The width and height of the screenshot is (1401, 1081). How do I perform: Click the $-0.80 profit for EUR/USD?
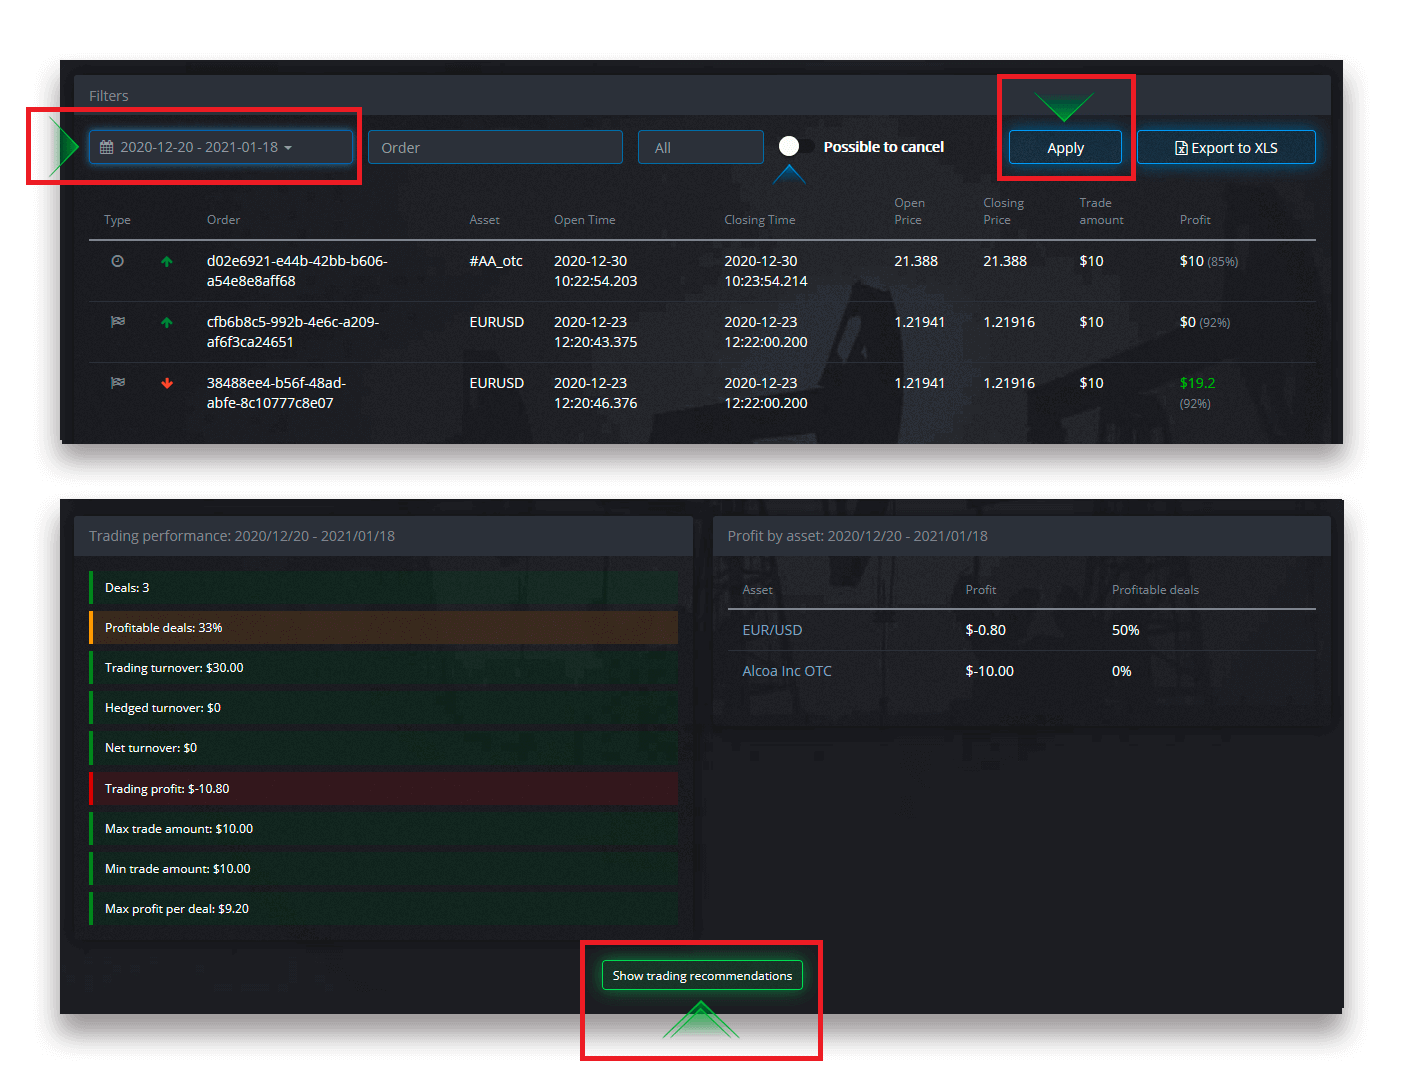986,630
